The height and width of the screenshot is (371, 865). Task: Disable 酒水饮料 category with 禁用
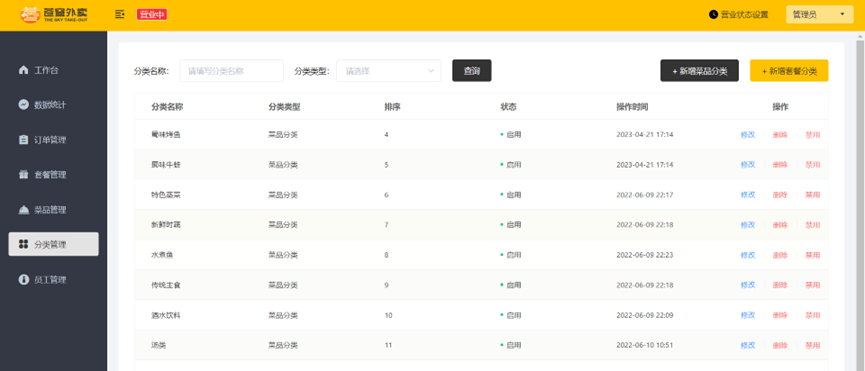813,315
